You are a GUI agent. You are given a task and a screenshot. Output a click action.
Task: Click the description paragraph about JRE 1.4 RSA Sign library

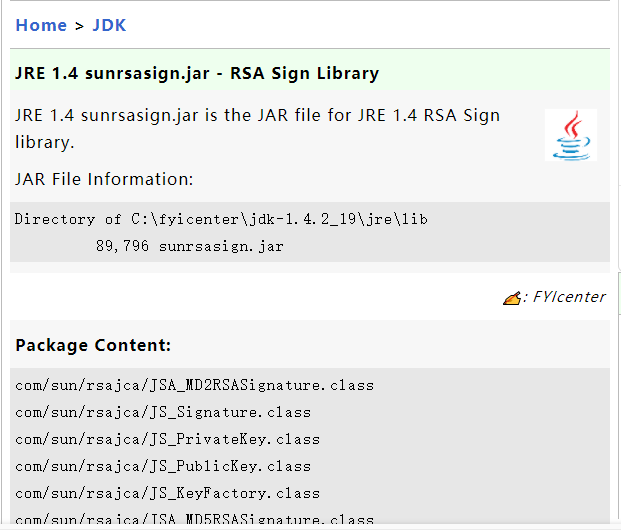tap(257, 129)
